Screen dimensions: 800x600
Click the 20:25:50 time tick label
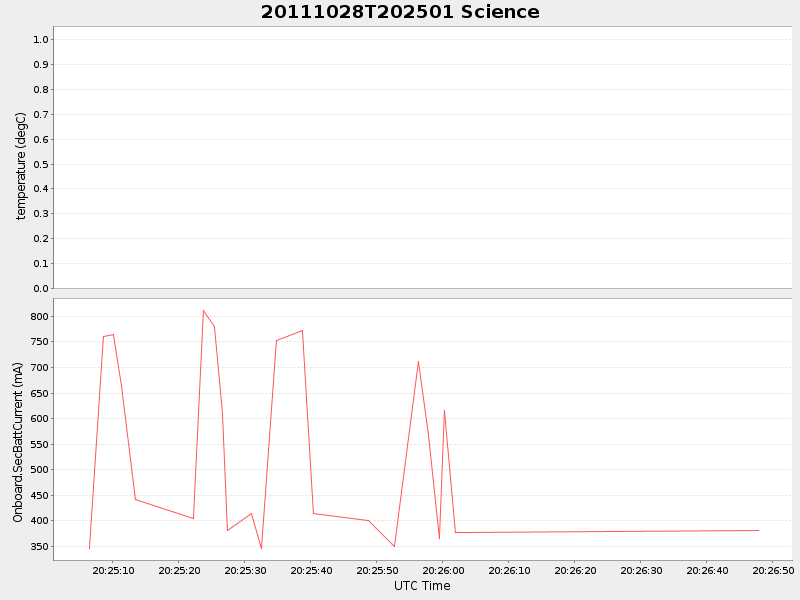click(377, 570)
